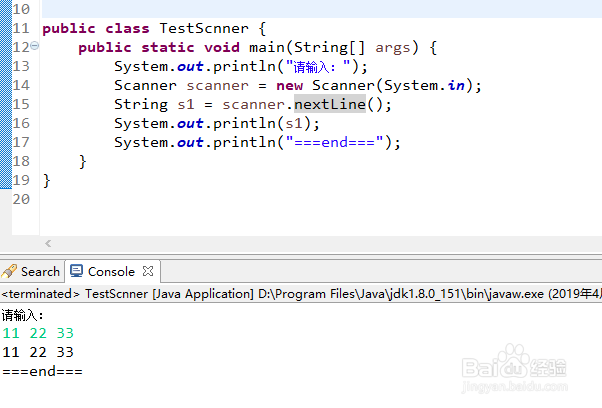Image resolution: width=602 pixels, height=408 pixels.
Task: Click the black output line 11 22 33 in console
Action: point(38,352)
